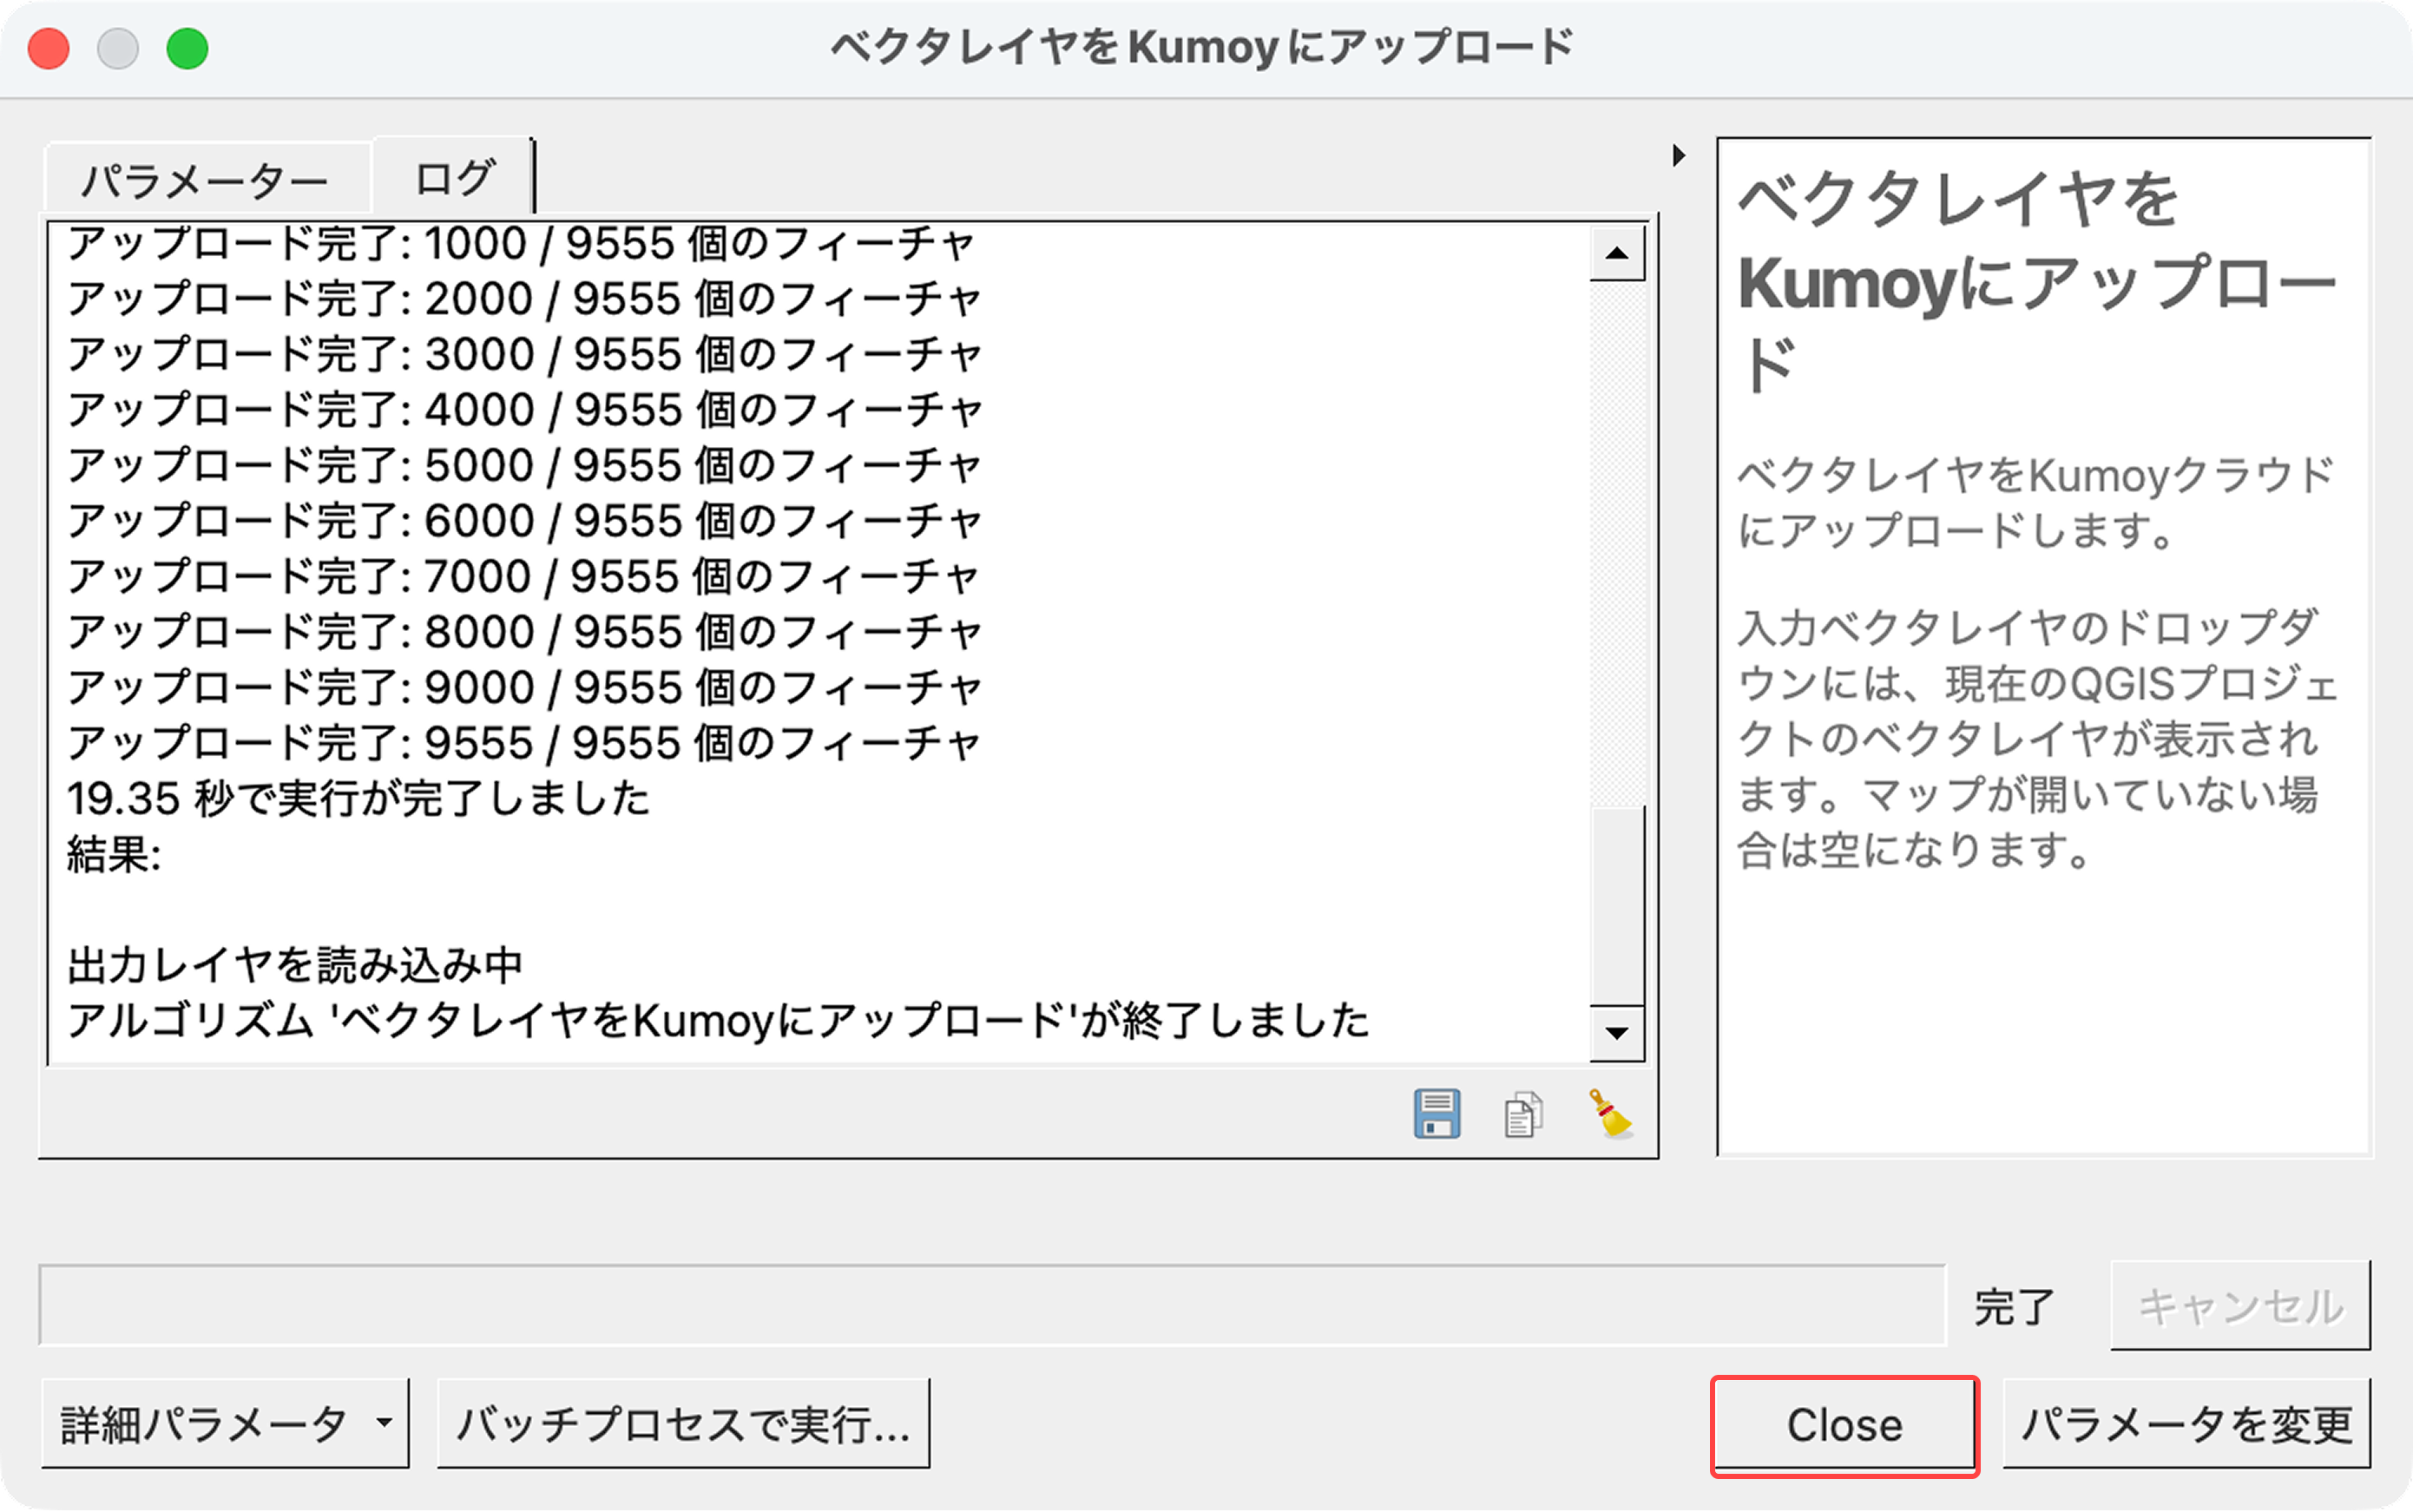Expand advanced parameter options

[x=383, y=1423]
